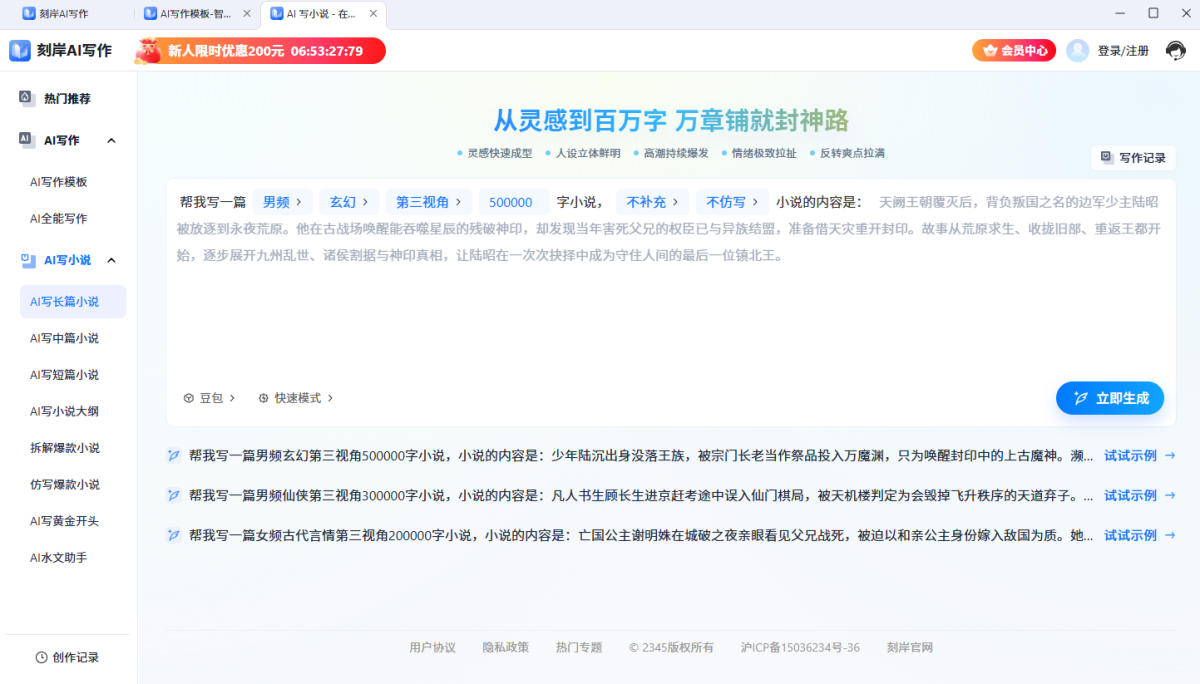This screenshot has height=684, width=1200.
Task: Close the AI 写小说 browser tab
Action: tap(373, 14)
